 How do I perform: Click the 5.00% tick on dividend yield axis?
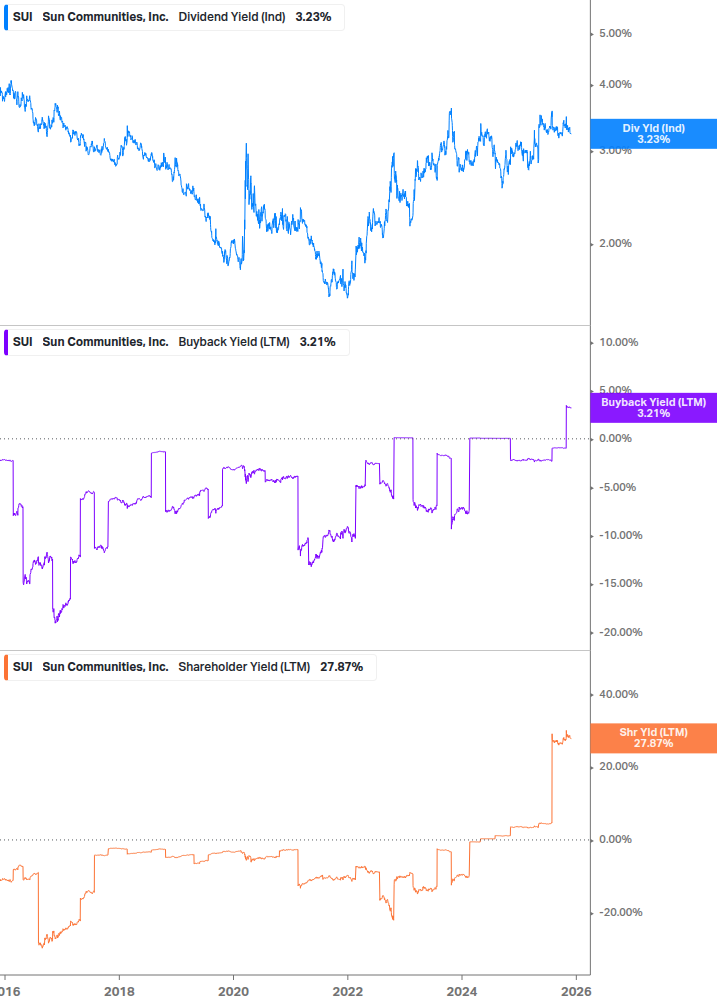coord(615,33)
